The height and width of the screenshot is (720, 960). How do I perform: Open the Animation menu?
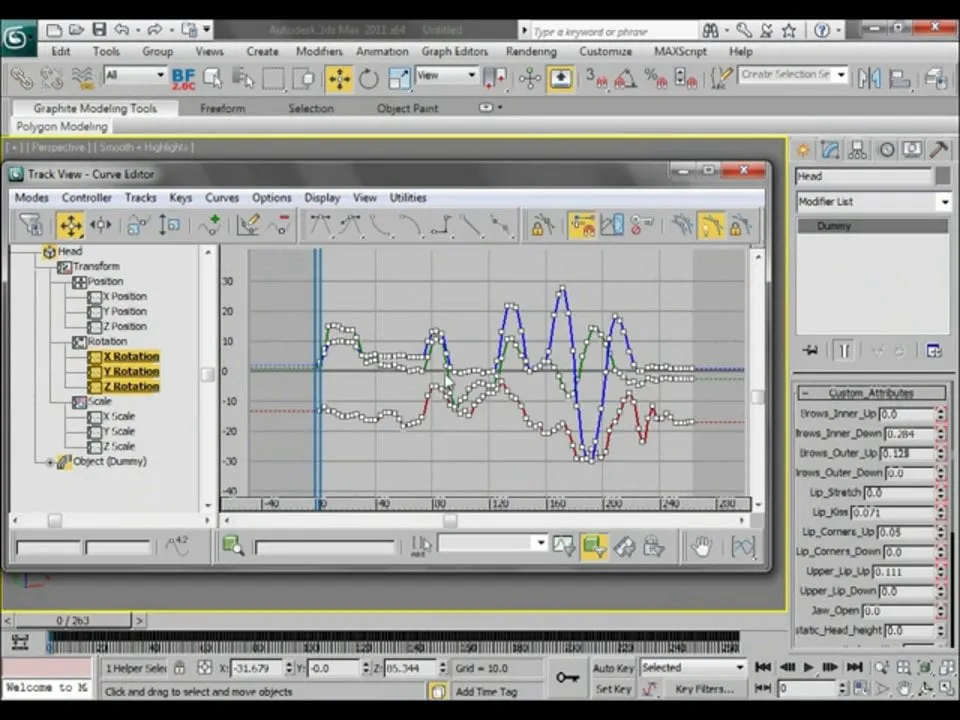point(382,51)
